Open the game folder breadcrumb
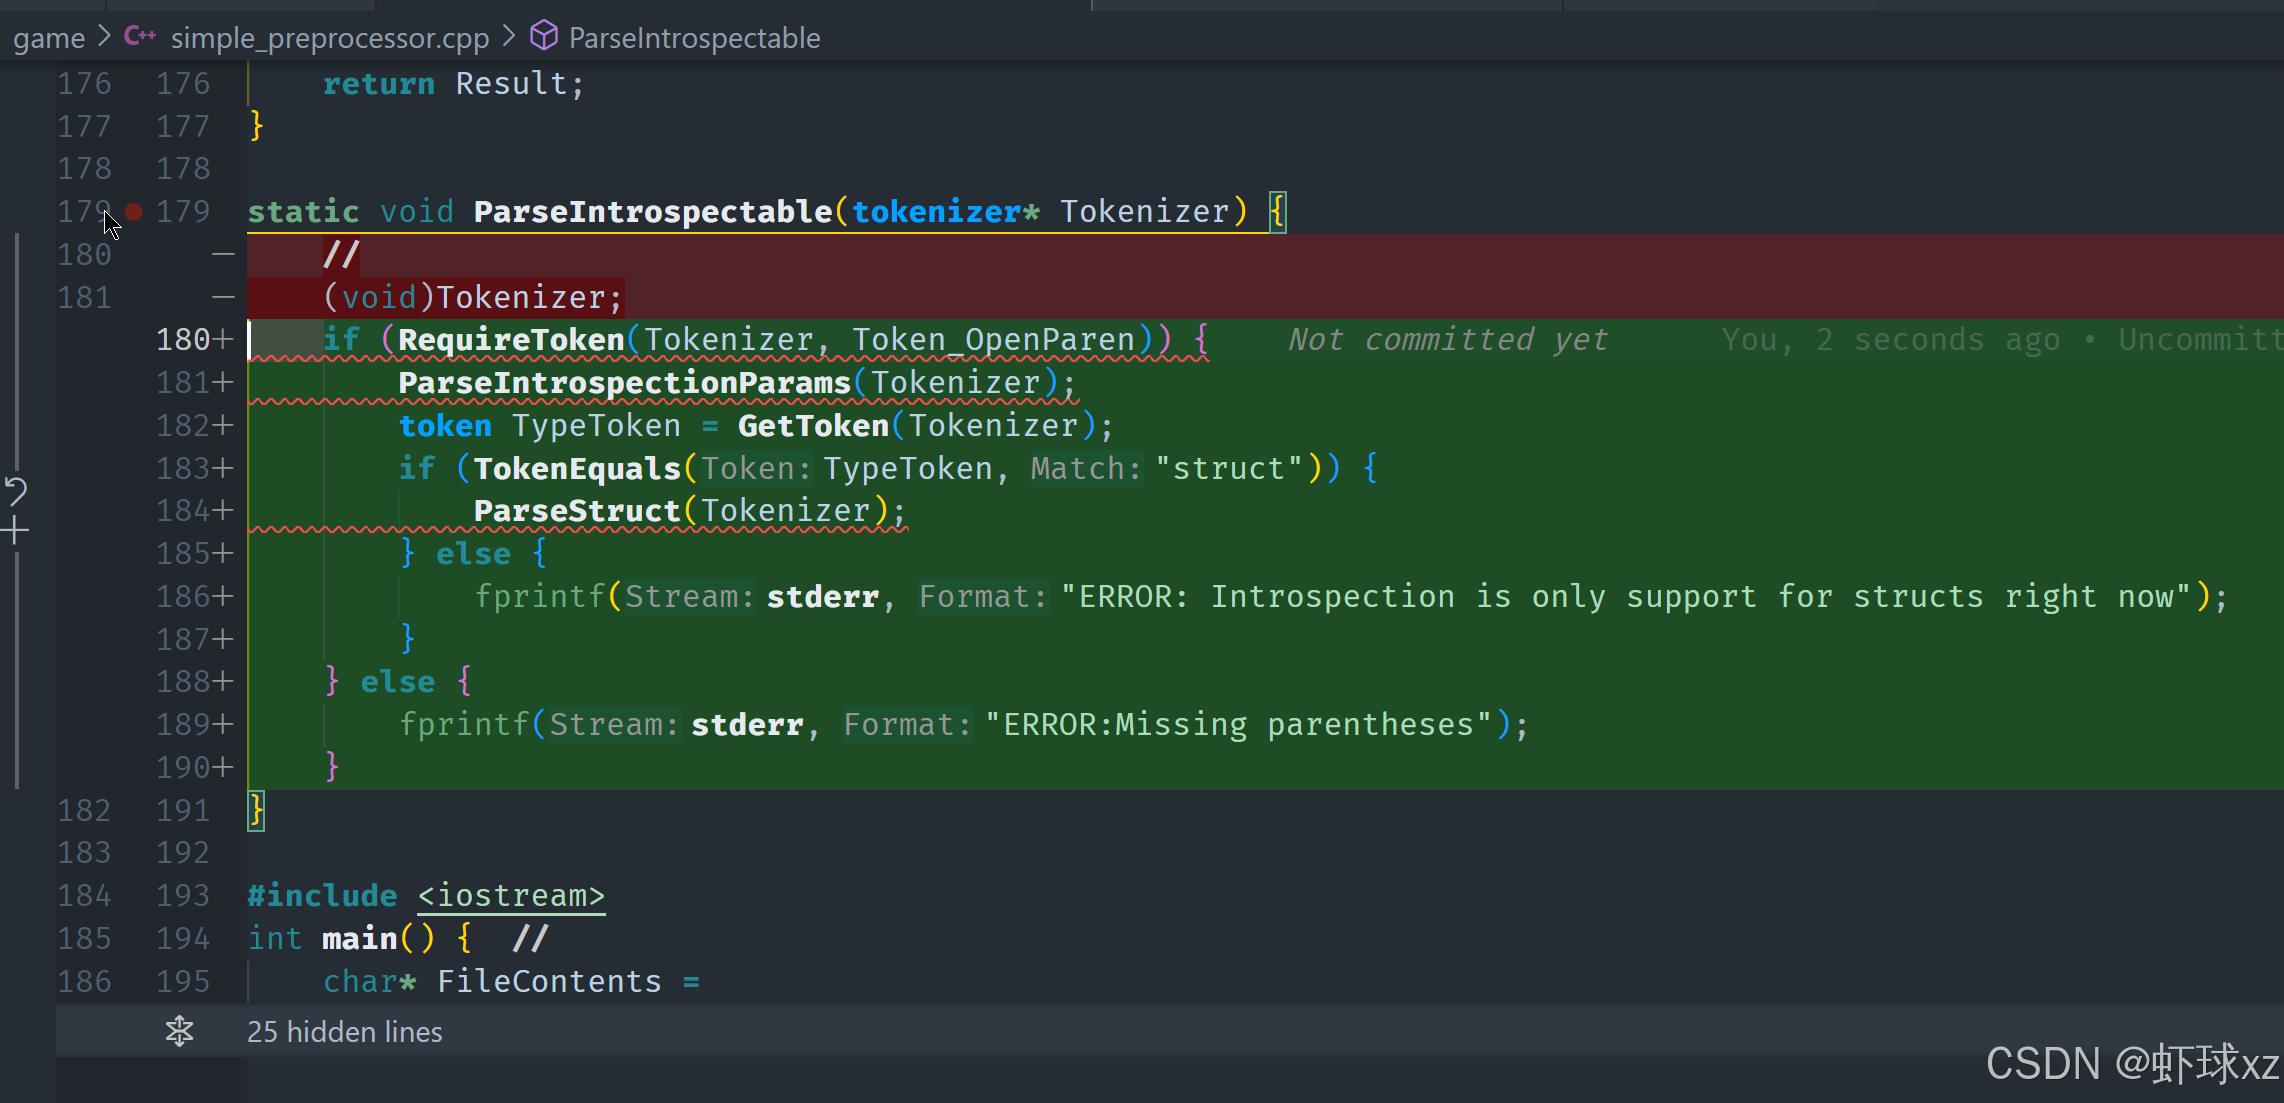This screenshot has width=2284, height=1103. 48,38
